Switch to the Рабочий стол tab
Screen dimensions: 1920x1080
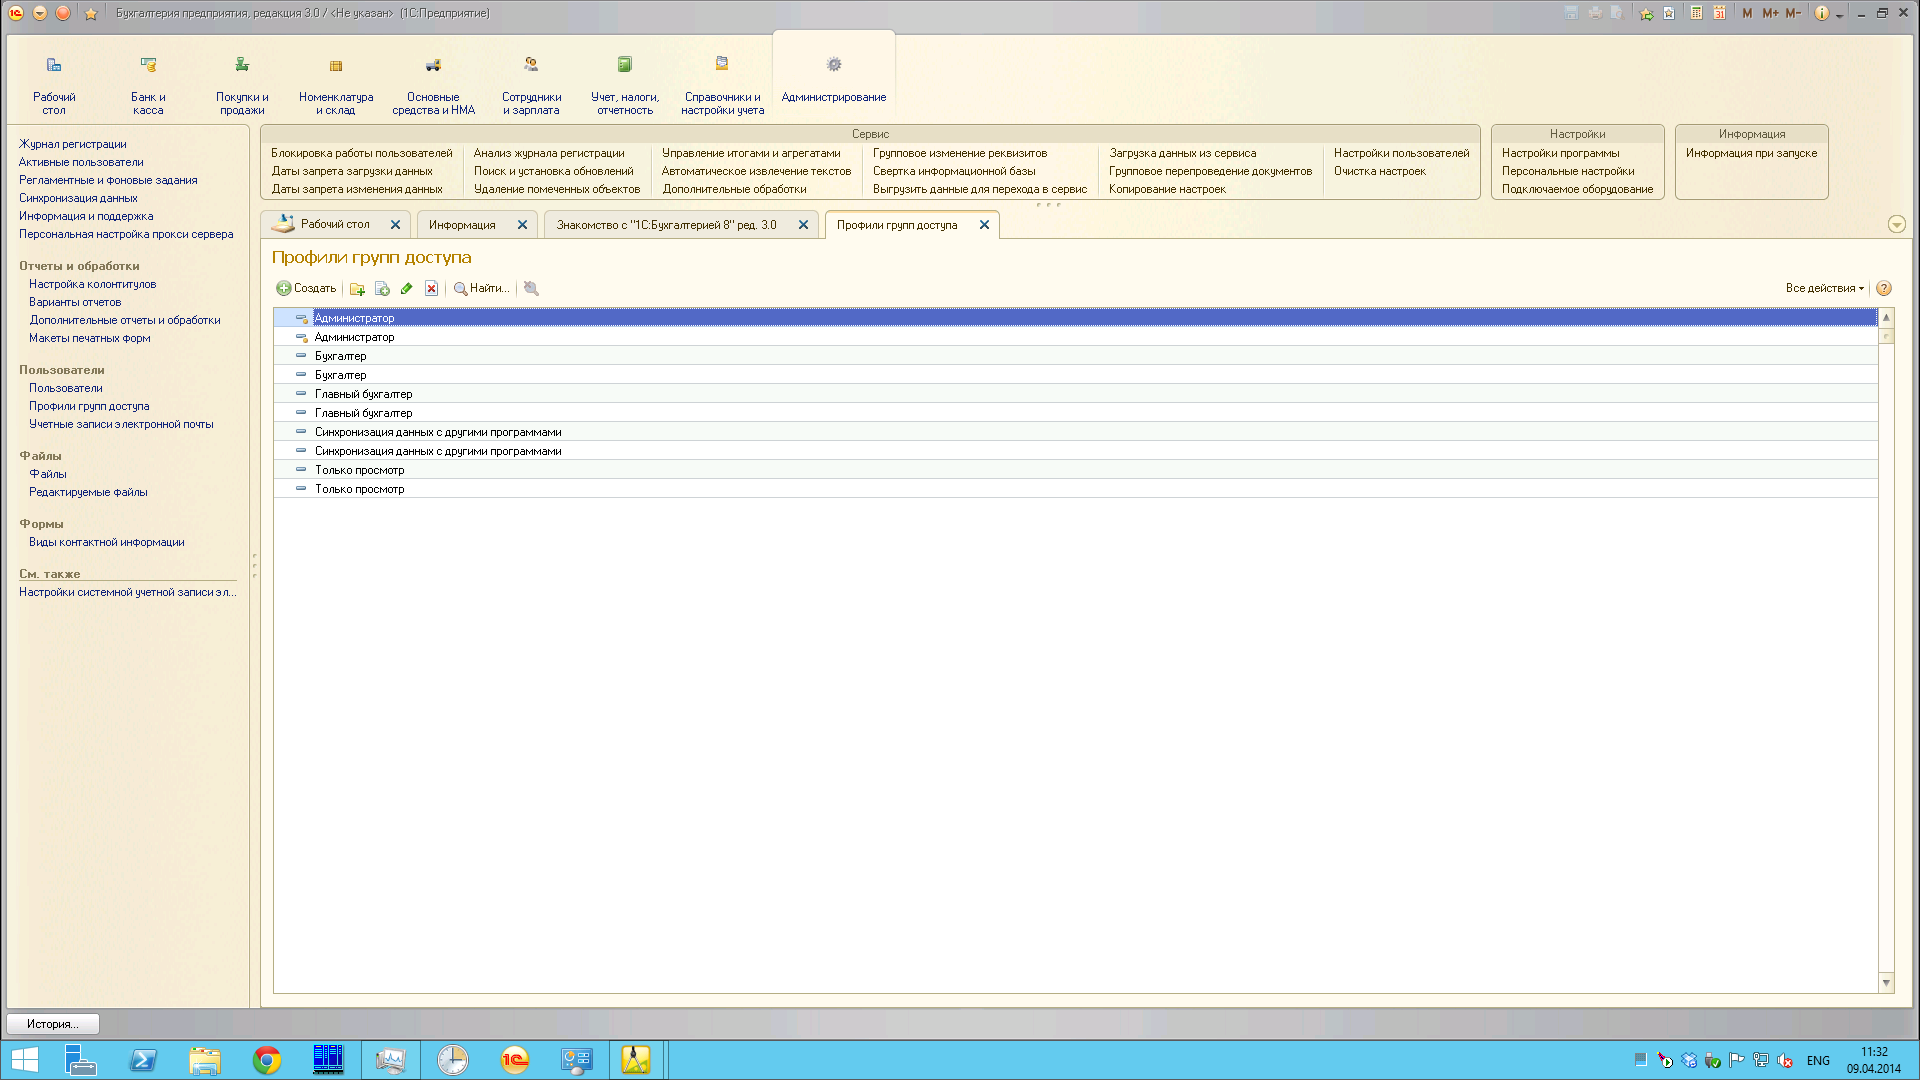(x=335, y=225)
